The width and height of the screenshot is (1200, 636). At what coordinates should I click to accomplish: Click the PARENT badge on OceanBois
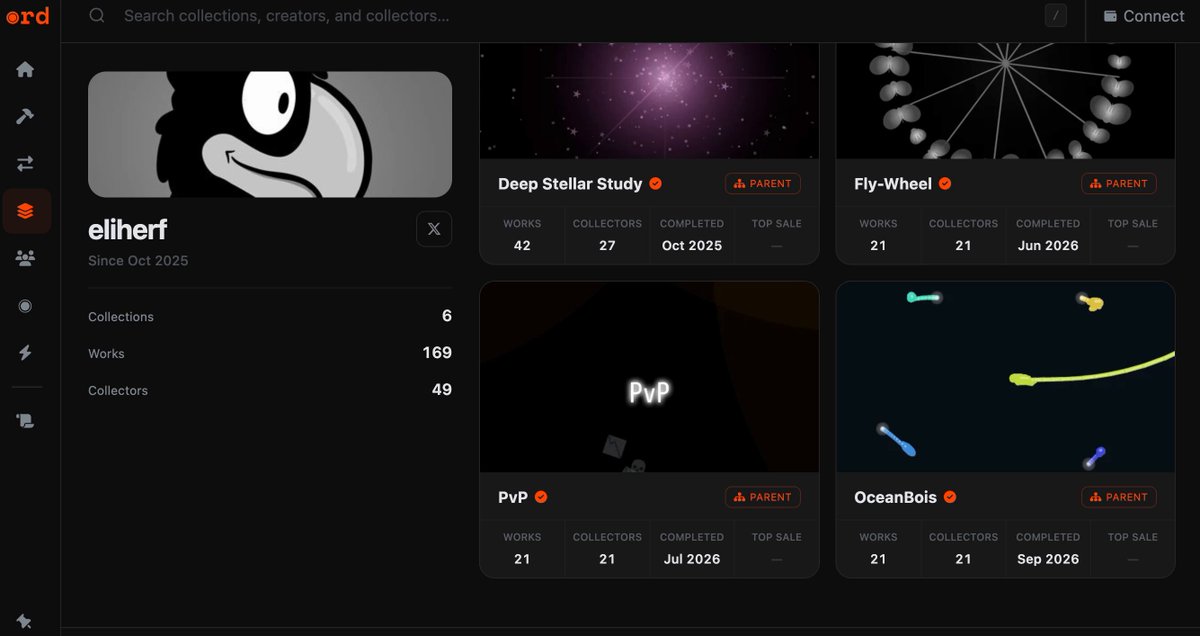[1119, 497]
